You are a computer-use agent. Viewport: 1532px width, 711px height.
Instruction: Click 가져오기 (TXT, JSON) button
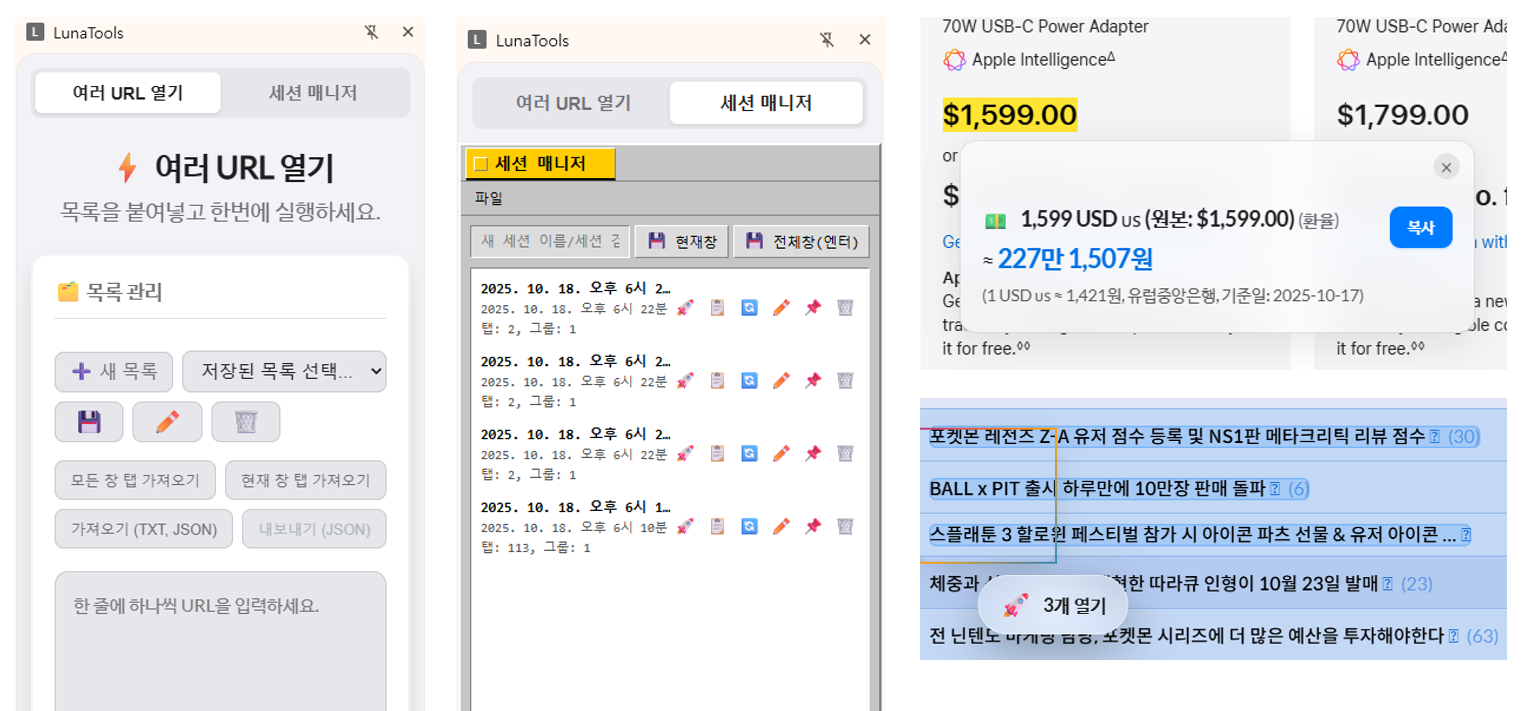144,529
